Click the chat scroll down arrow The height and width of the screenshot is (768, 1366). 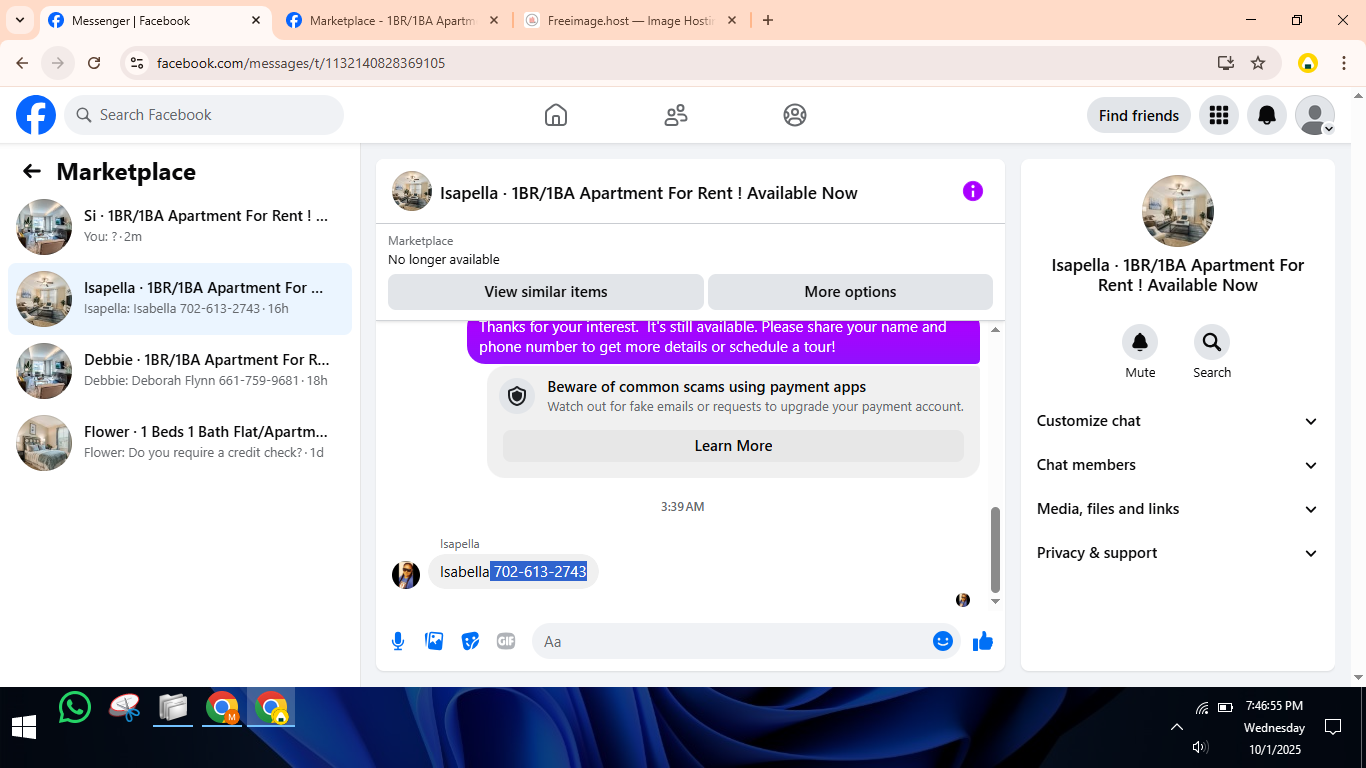point(994,601)
